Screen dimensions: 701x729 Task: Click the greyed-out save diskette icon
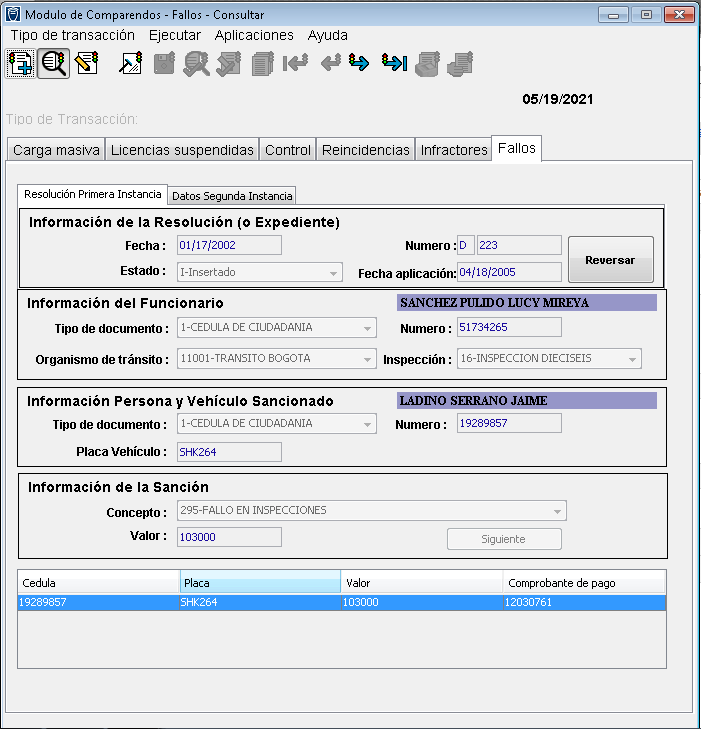coord(164,64)
